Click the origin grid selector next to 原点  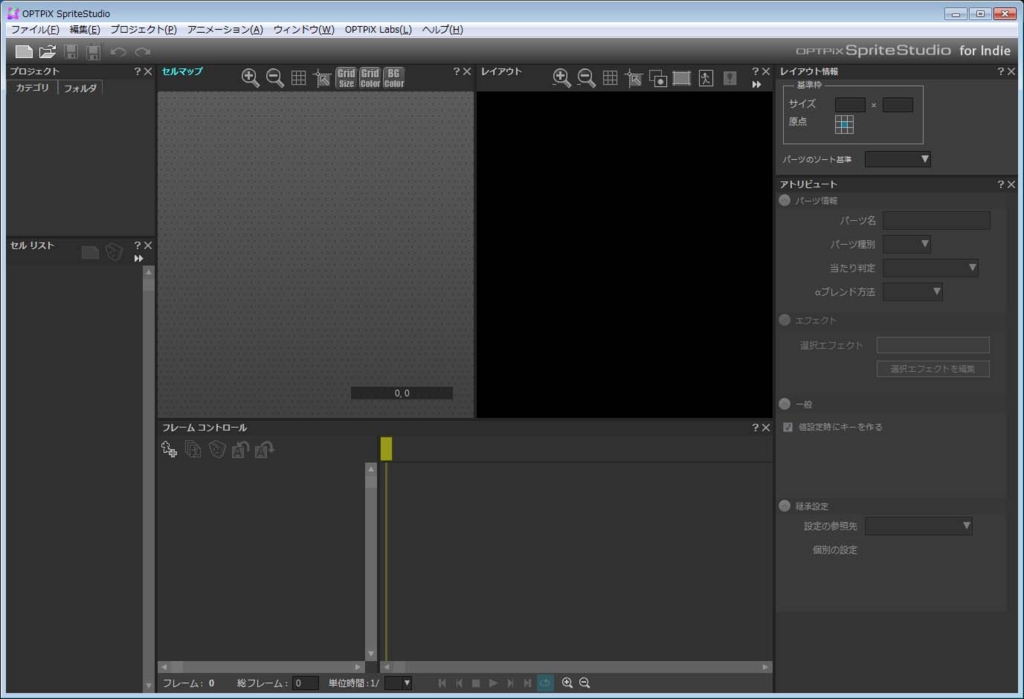pyautogui.click(x=844, y=124)
